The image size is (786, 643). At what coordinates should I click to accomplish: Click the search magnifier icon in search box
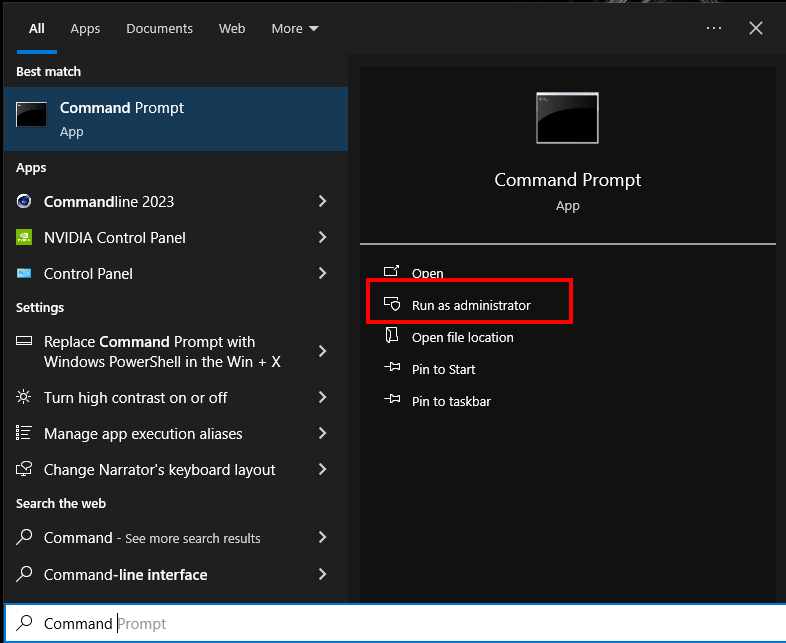click(25, 624)
